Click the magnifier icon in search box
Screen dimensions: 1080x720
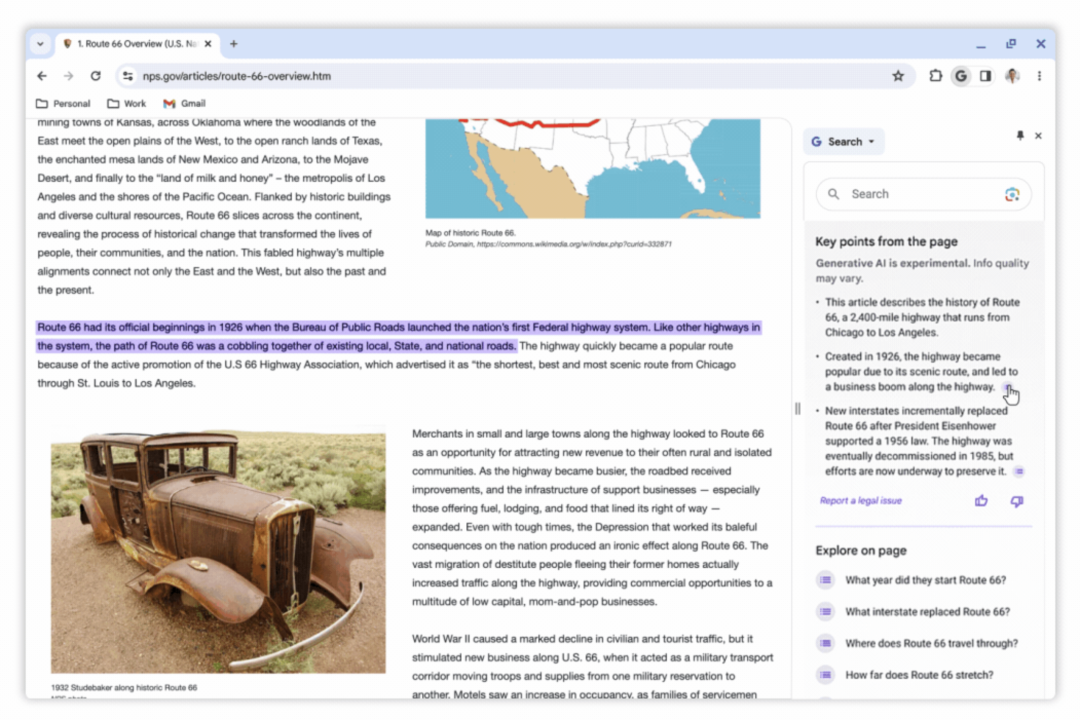point(833,194)
